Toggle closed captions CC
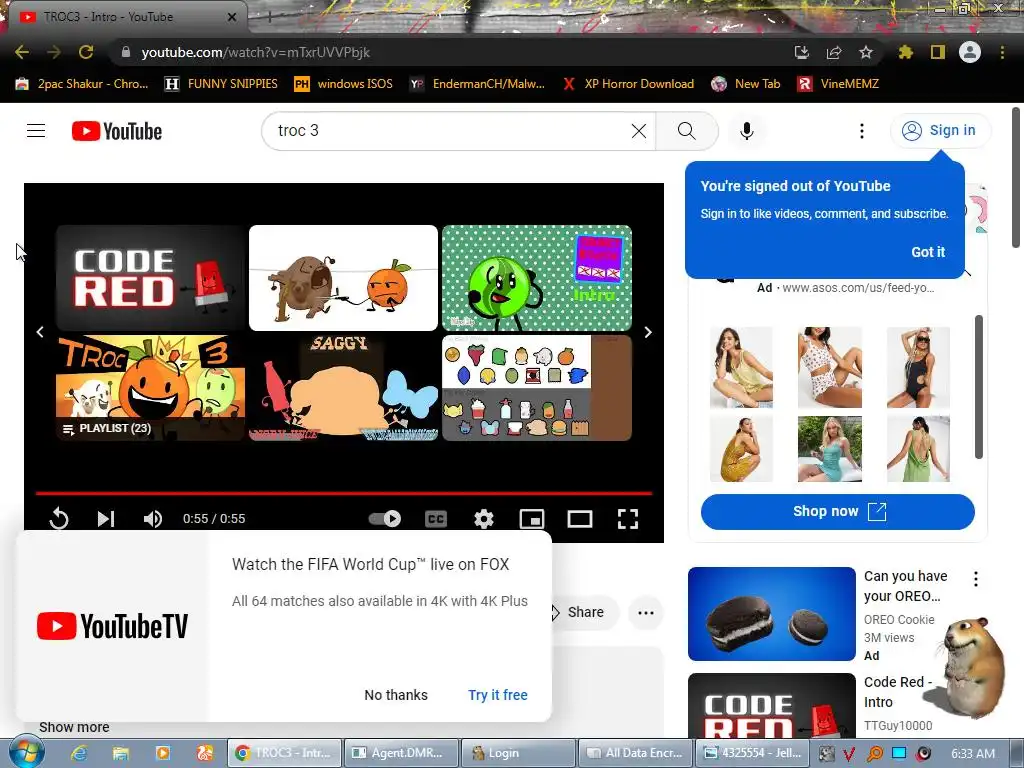This screenshot has height=768, width=1024. (436, 519)
